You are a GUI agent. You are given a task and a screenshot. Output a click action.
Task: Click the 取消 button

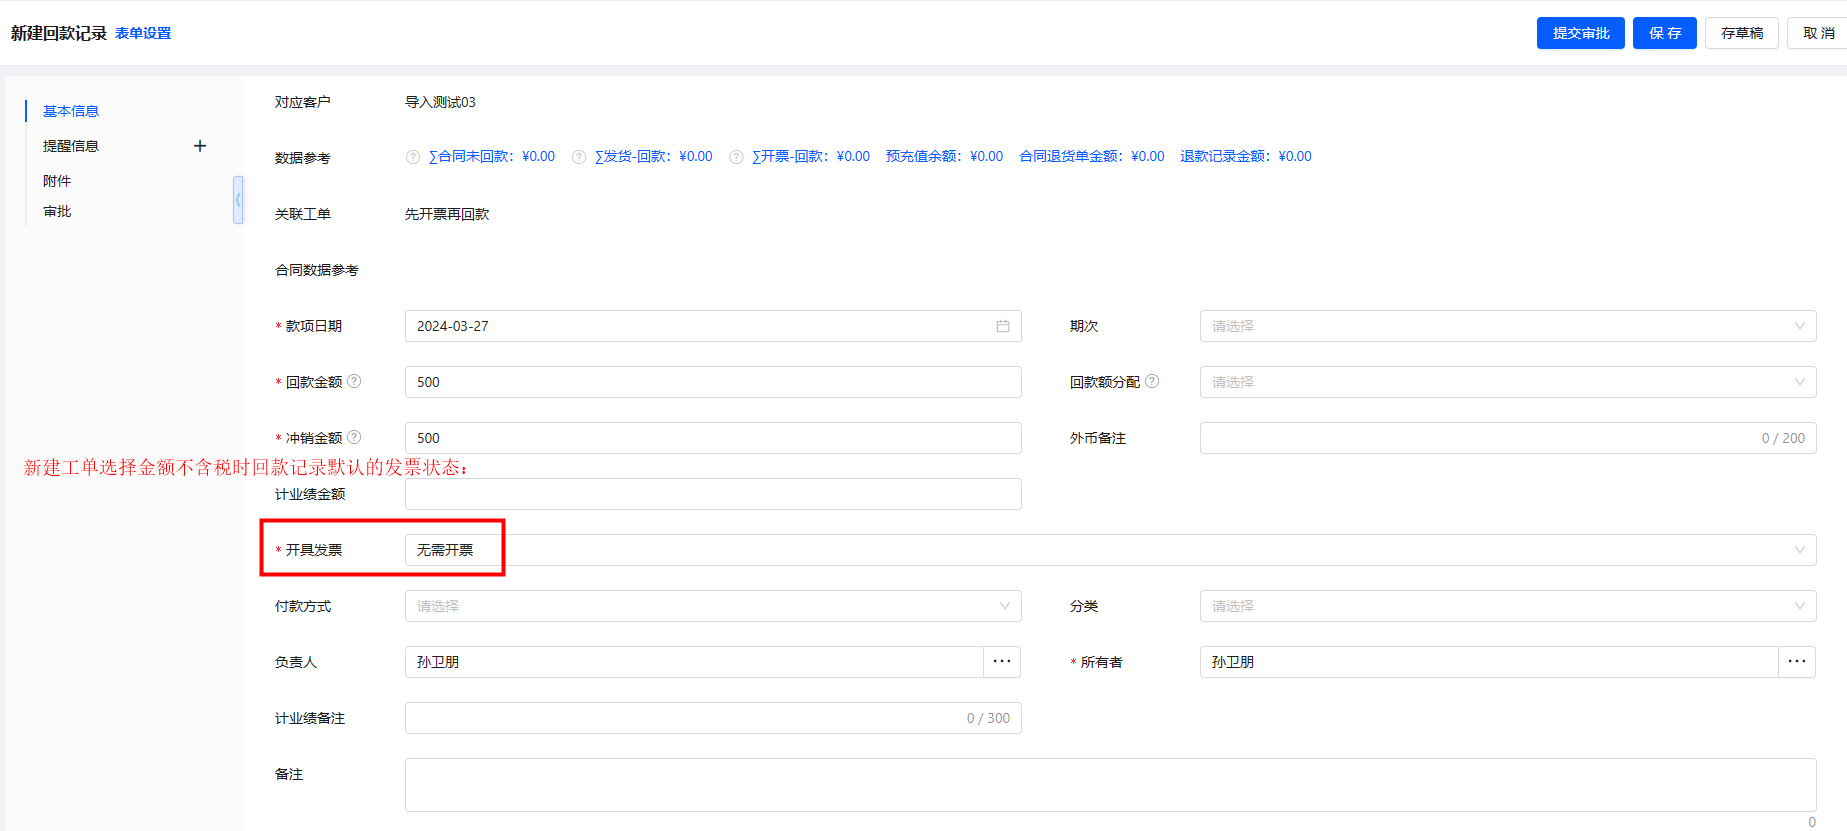[x=1818, y=33]
